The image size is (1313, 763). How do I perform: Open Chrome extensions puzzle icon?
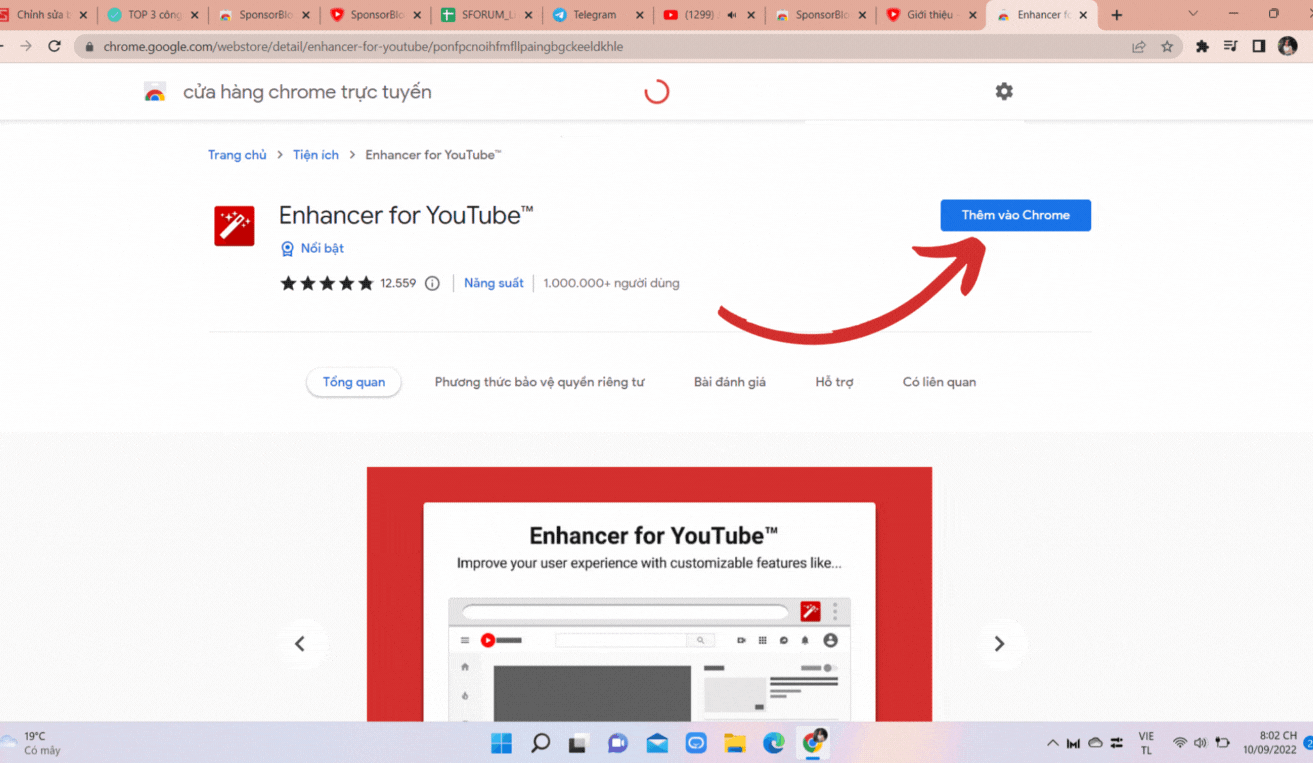click(1202, 46)
